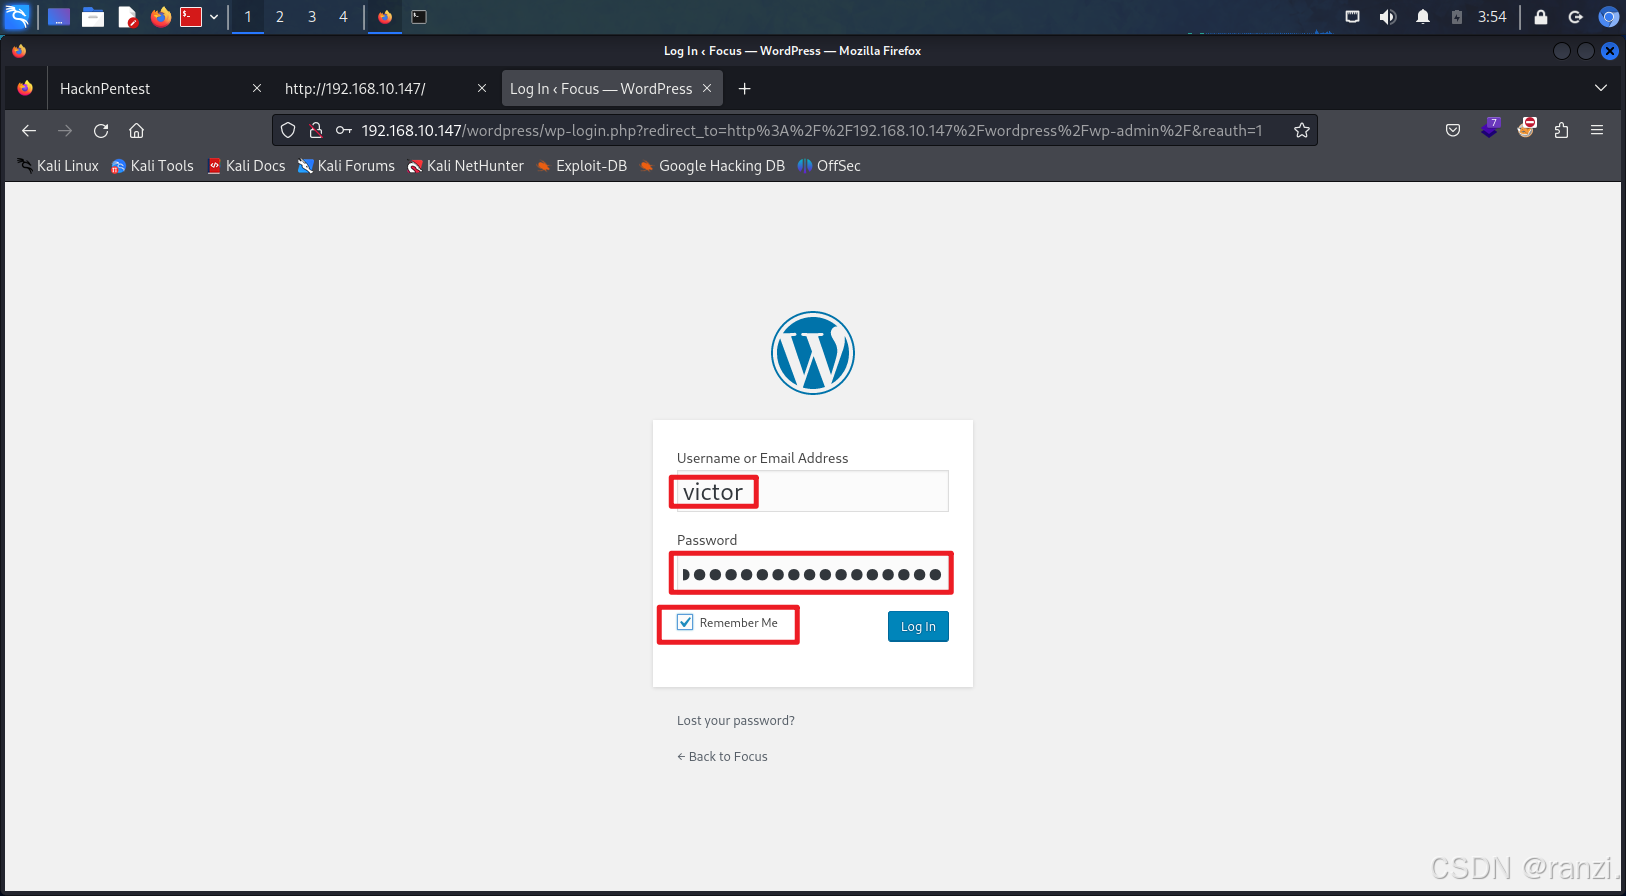Switch to workspace 3
Screen dimensions: 1626x896
tap(312, 17)
